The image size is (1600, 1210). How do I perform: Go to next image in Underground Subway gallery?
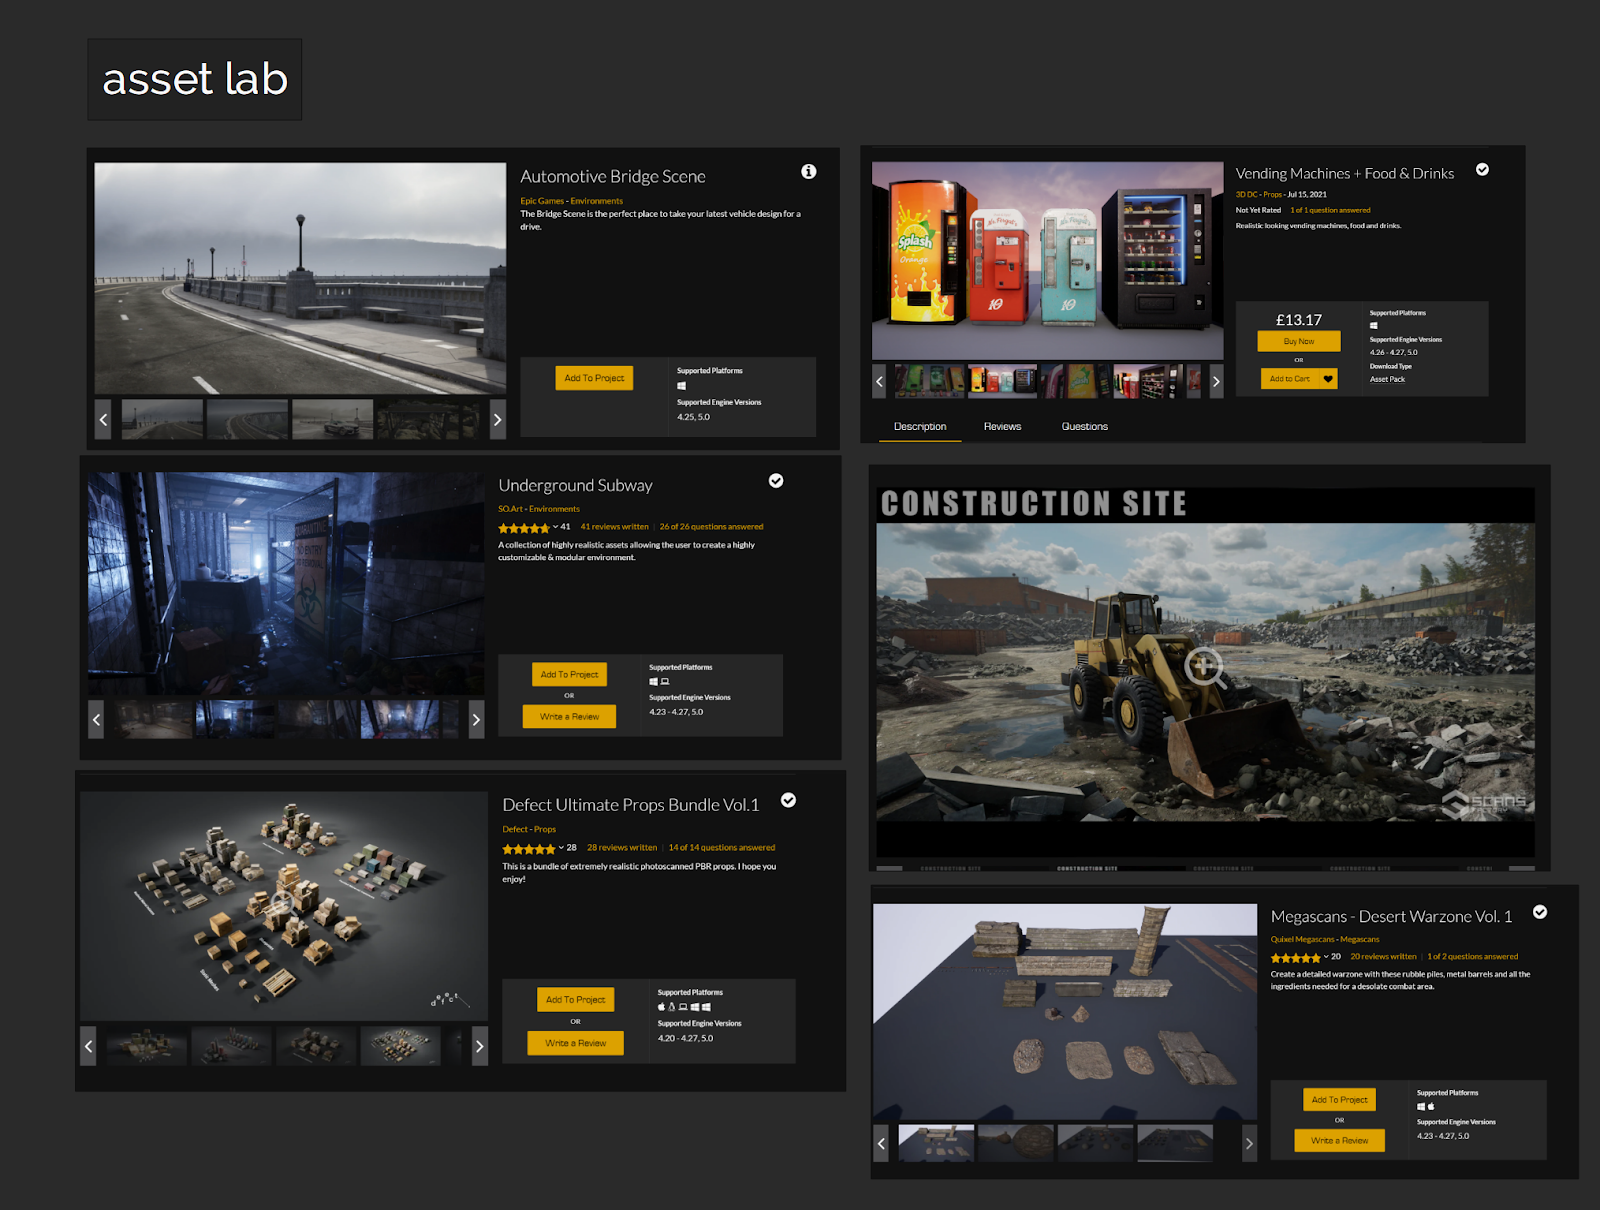click(476, 719)
